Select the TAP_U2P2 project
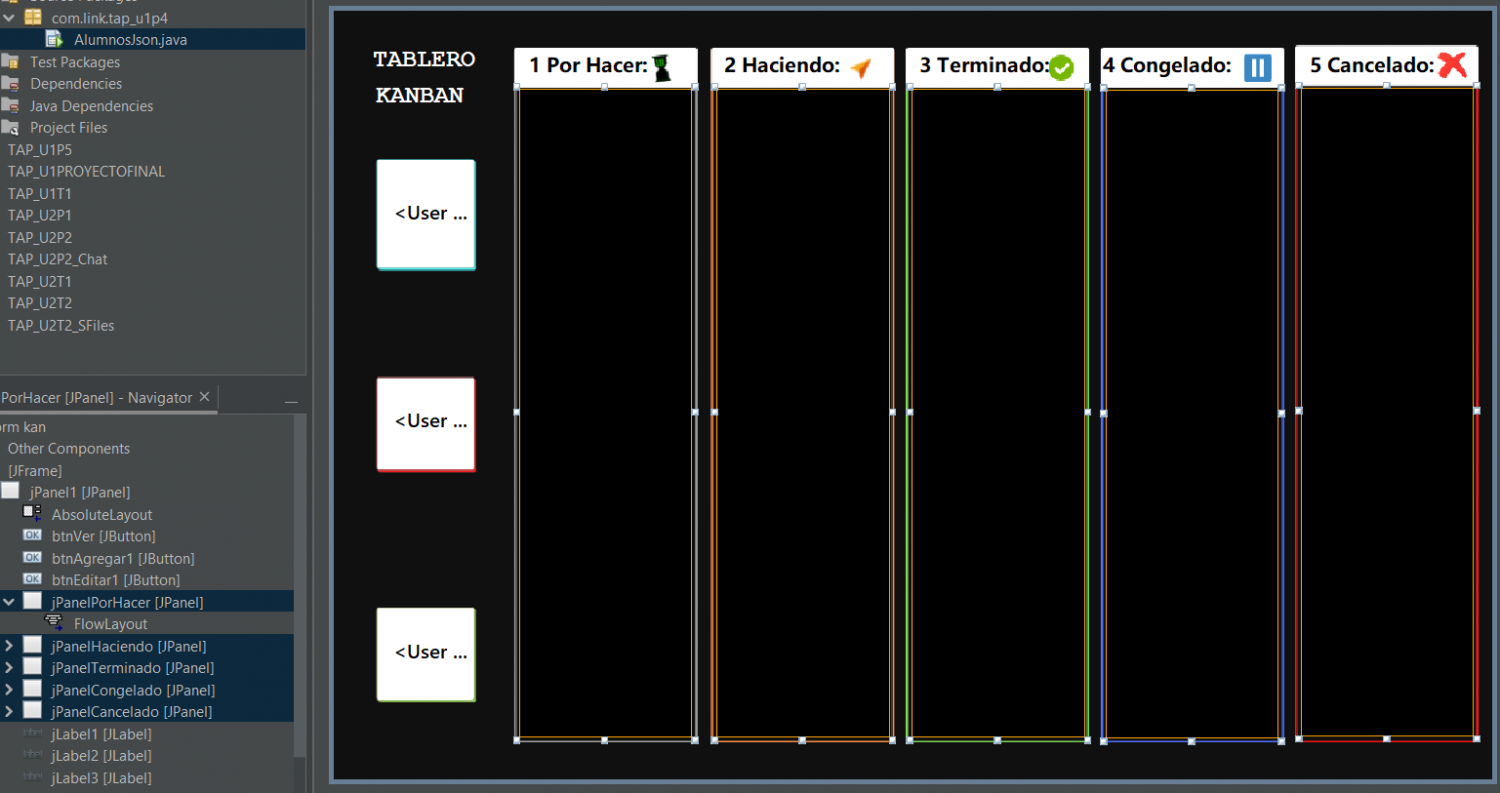 40,237
